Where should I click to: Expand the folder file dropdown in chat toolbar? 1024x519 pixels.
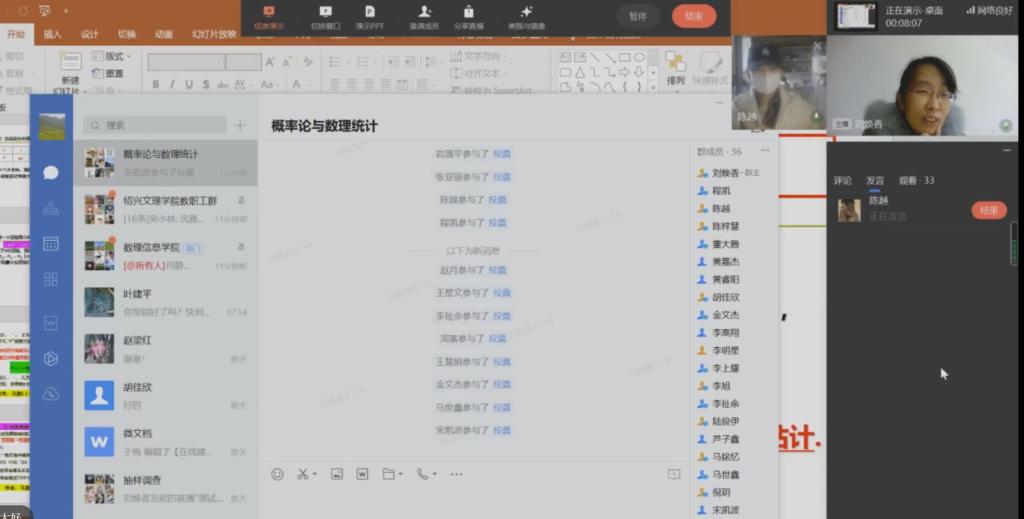400,474
